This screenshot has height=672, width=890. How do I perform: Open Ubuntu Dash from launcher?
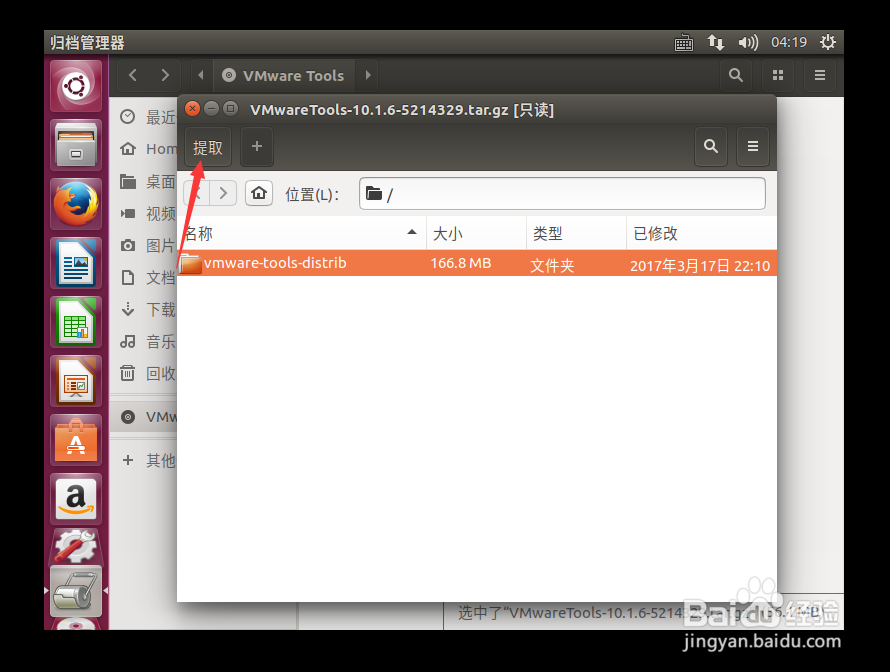click(x=76, y=86)
